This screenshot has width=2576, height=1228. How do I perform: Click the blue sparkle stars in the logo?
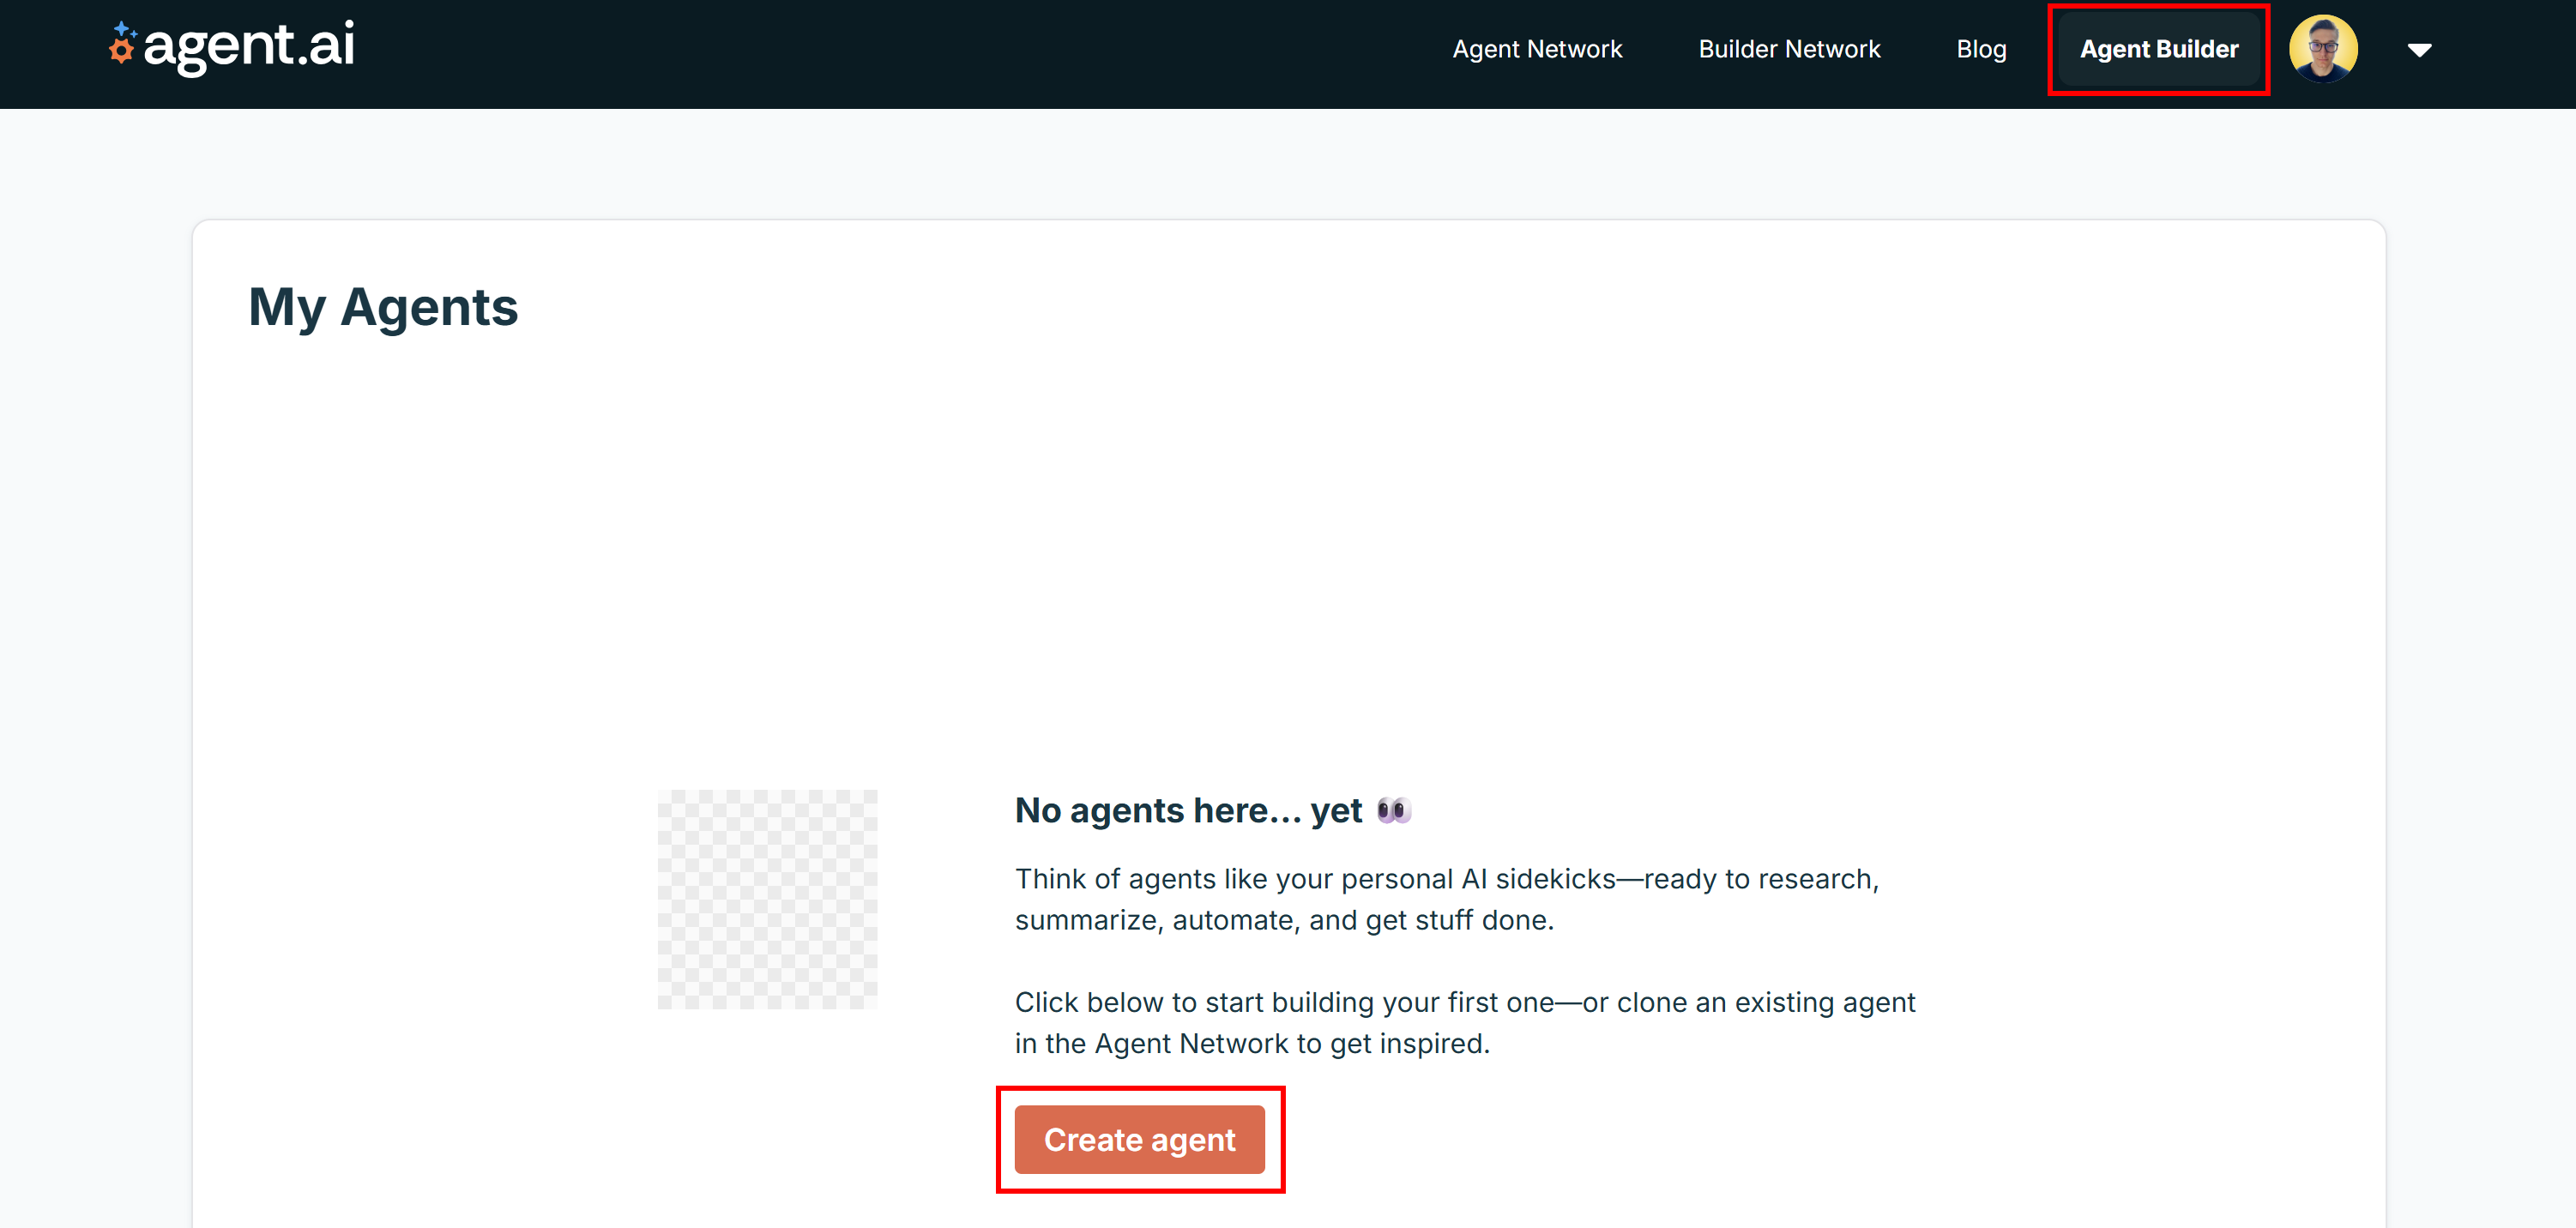124,28
